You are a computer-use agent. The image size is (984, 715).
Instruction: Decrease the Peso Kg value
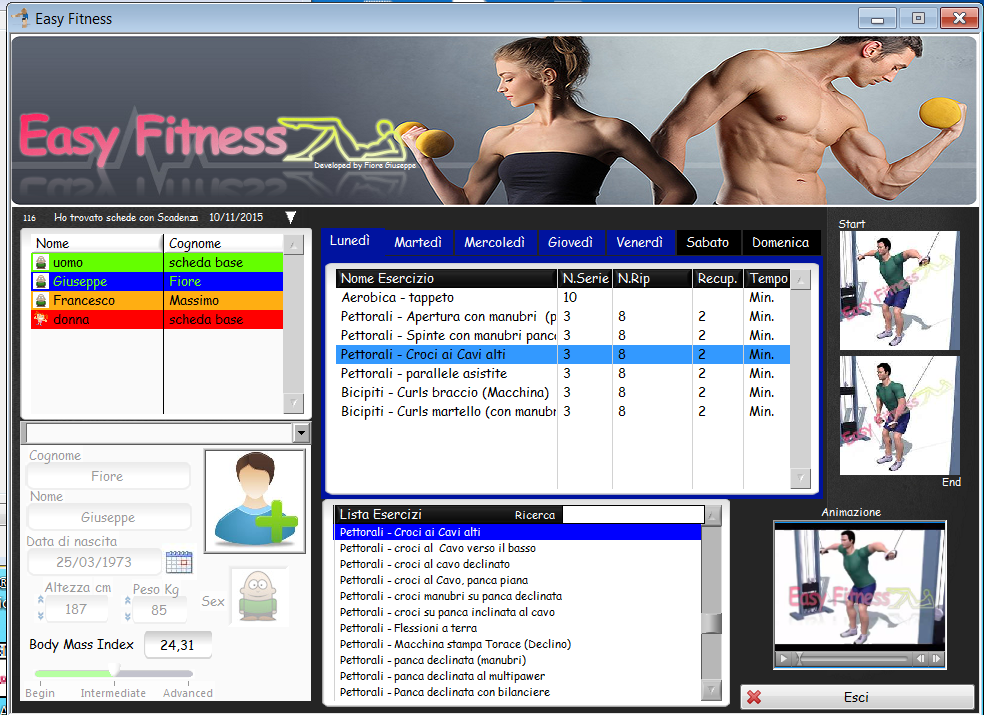(128, 615)
